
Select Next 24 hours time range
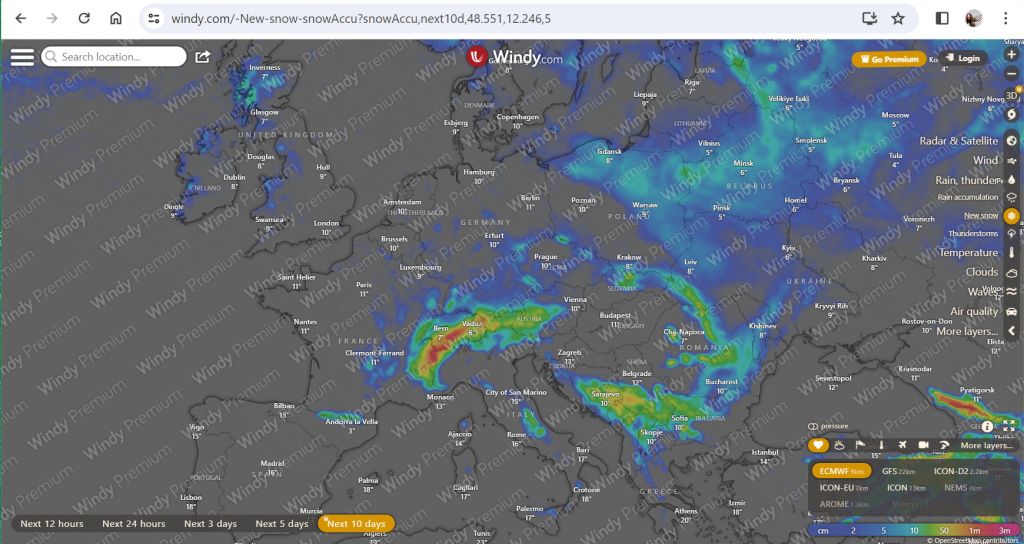coord(133,523)
